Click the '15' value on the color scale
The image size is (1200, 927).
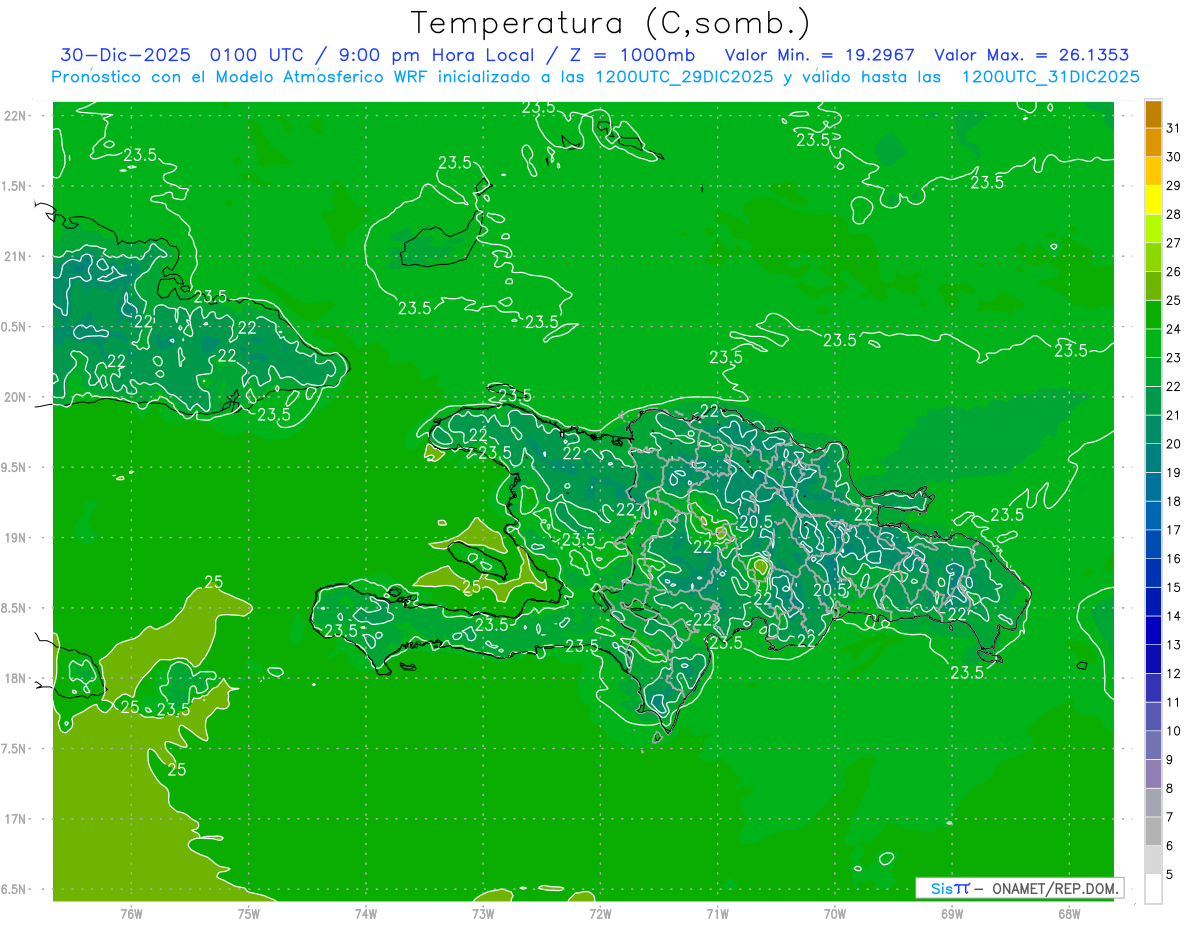1173,587
